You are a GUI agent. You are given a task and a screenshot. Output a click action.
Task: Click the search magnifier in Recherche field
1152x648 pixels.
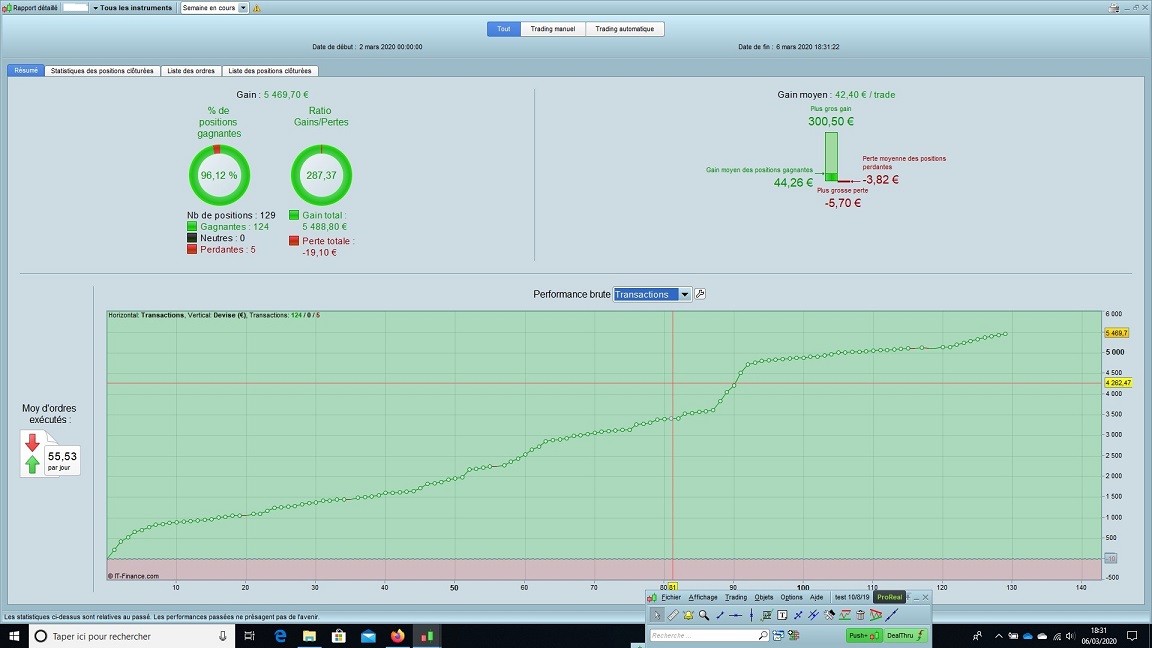point(763,636)
